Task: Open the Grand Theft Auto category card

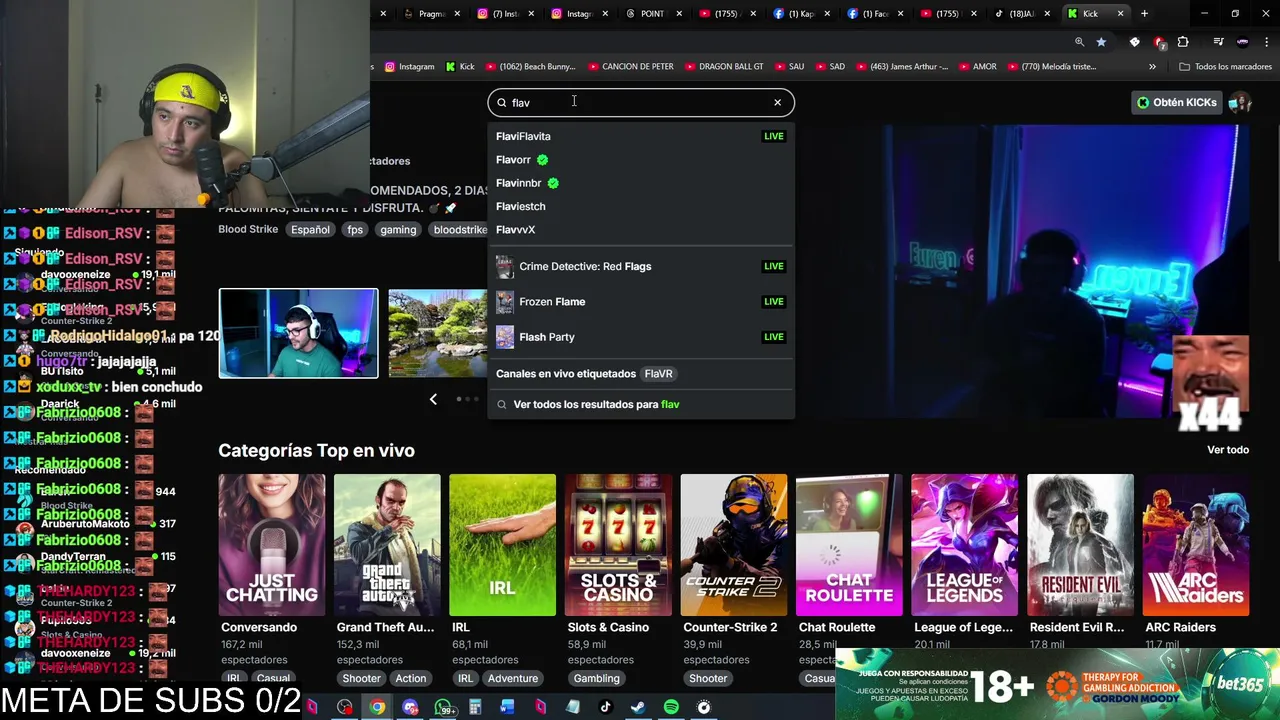Action: [x=387, y=545]
